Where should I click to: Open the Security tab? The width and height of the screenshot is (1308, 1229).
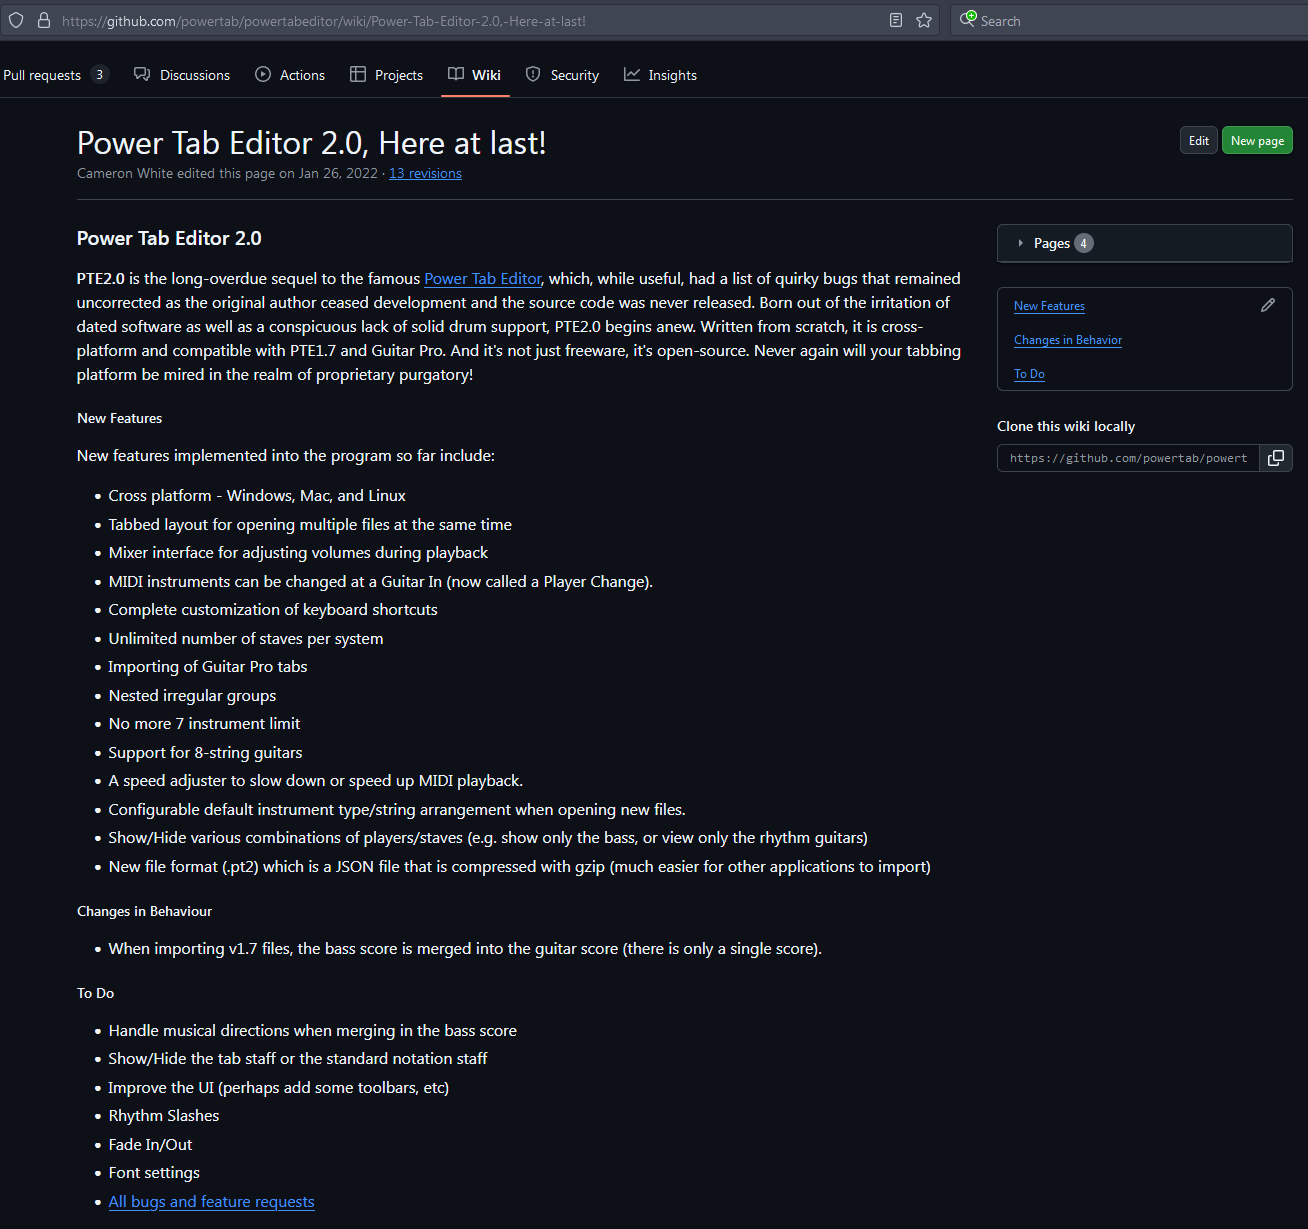563,75
